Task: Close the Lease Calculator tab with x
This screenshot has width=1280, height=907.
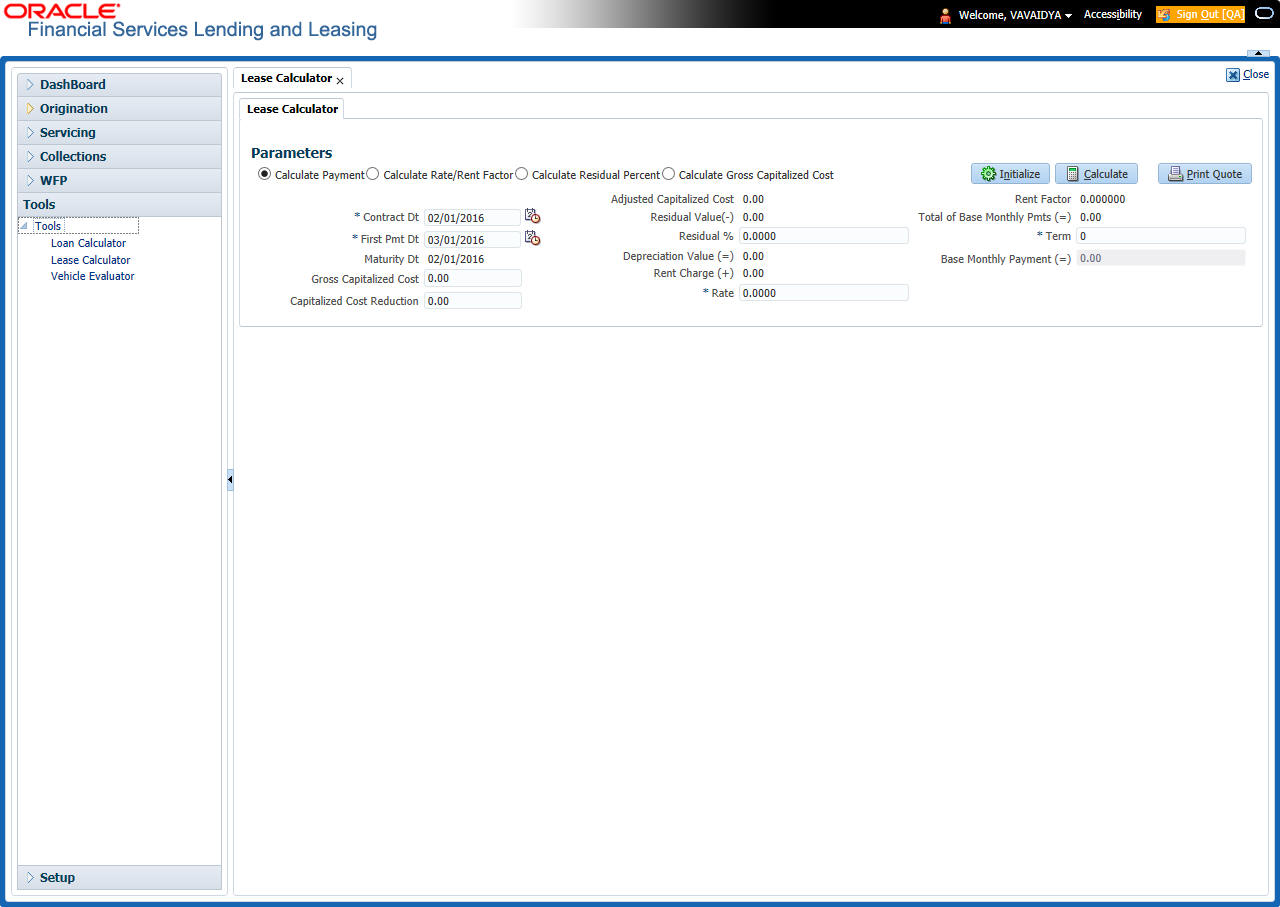Action: pyautogui.click(x=340, y=80)
